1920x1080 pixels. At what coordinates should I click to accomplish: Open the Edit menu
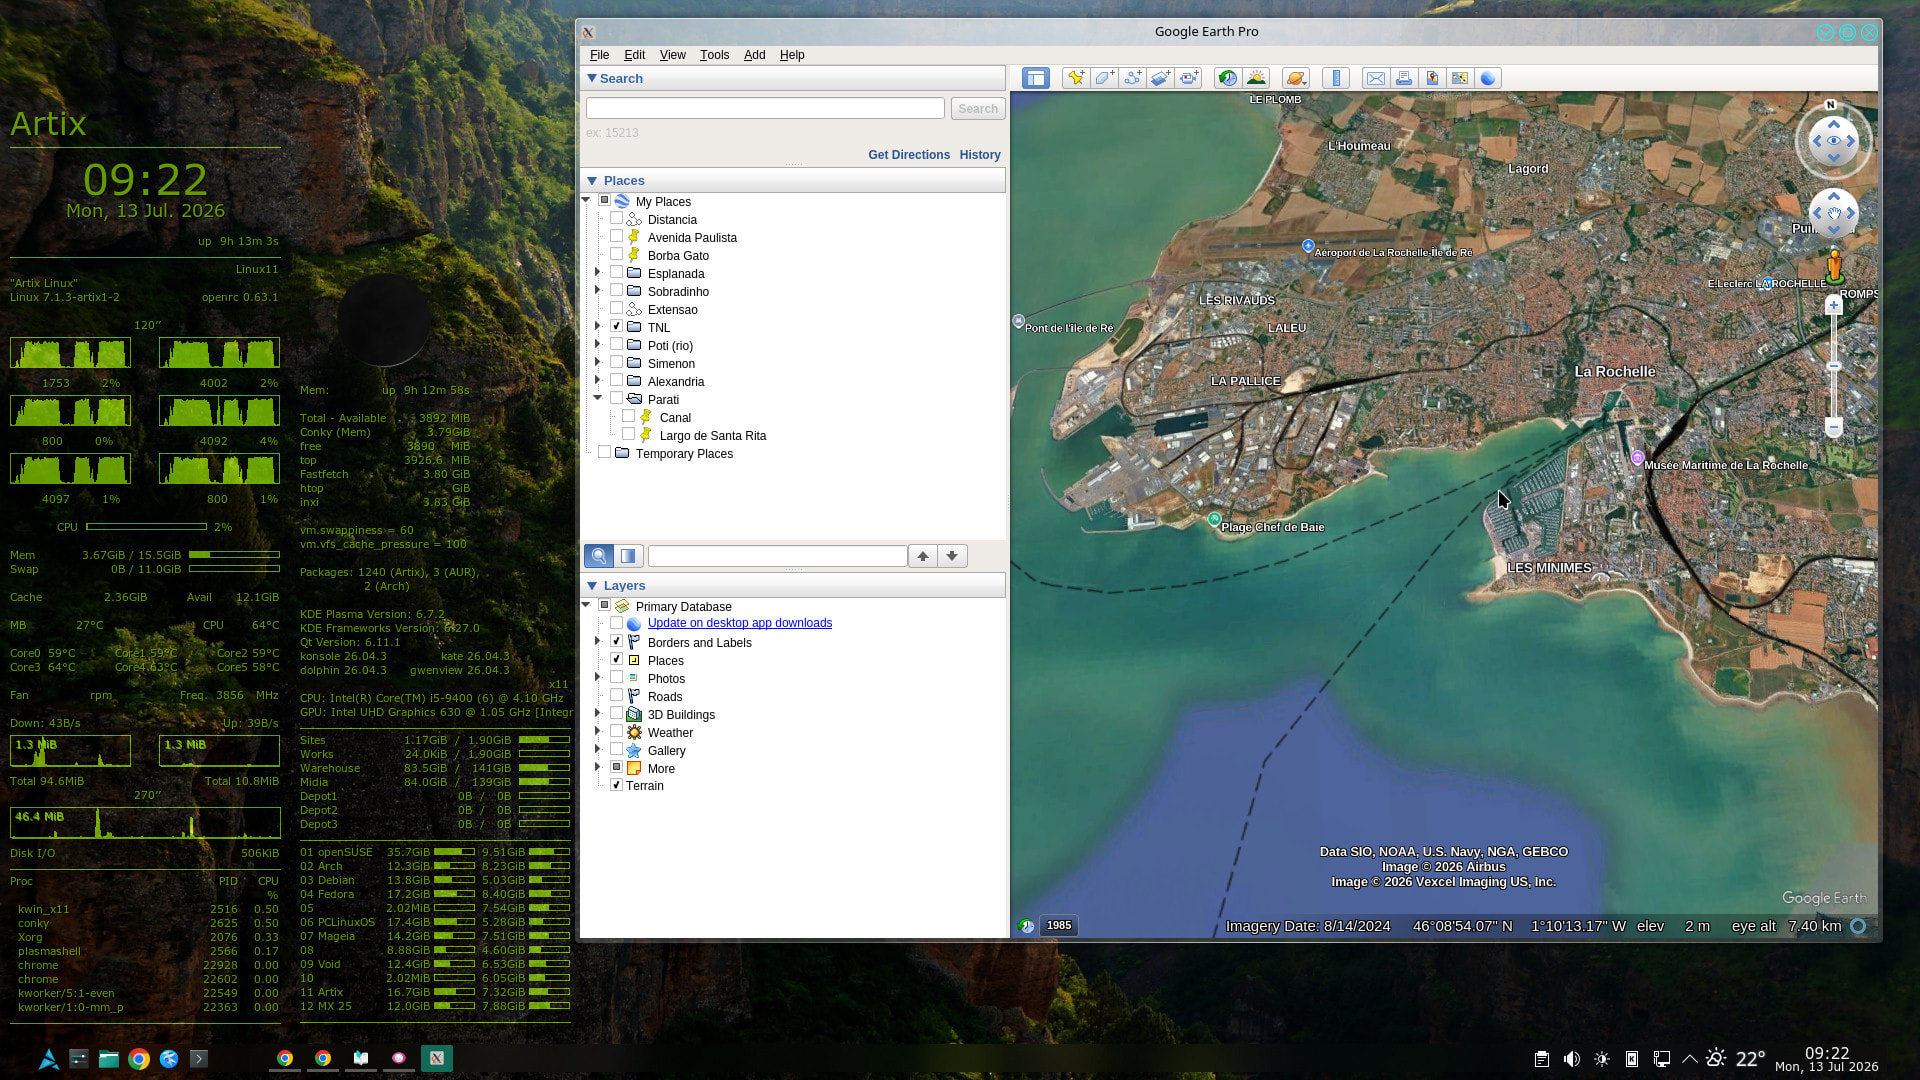(x=634, y=55)
